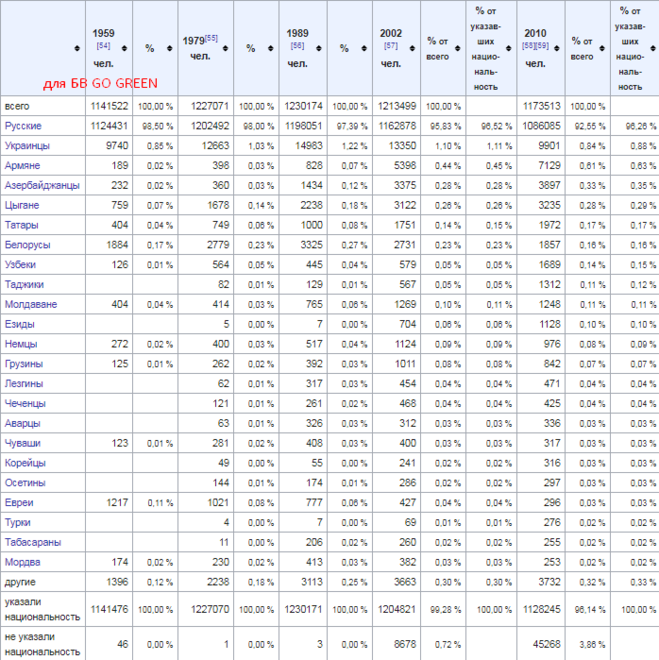Viewport: 659px width, 660px height.
Task: Select Armenians 2010 value 7129
Action: [x=550, y=165]
